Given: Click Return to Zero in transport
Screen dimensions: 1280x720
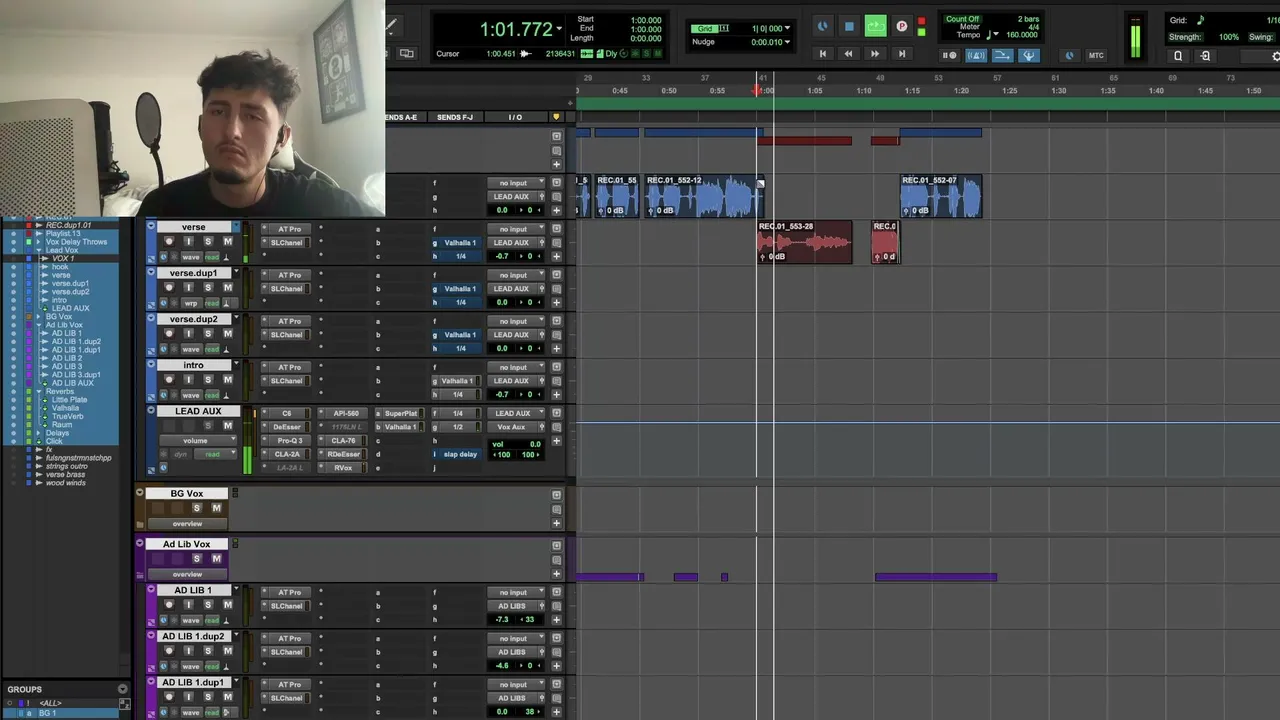Looking at the screenshot, I should (822, 54).
